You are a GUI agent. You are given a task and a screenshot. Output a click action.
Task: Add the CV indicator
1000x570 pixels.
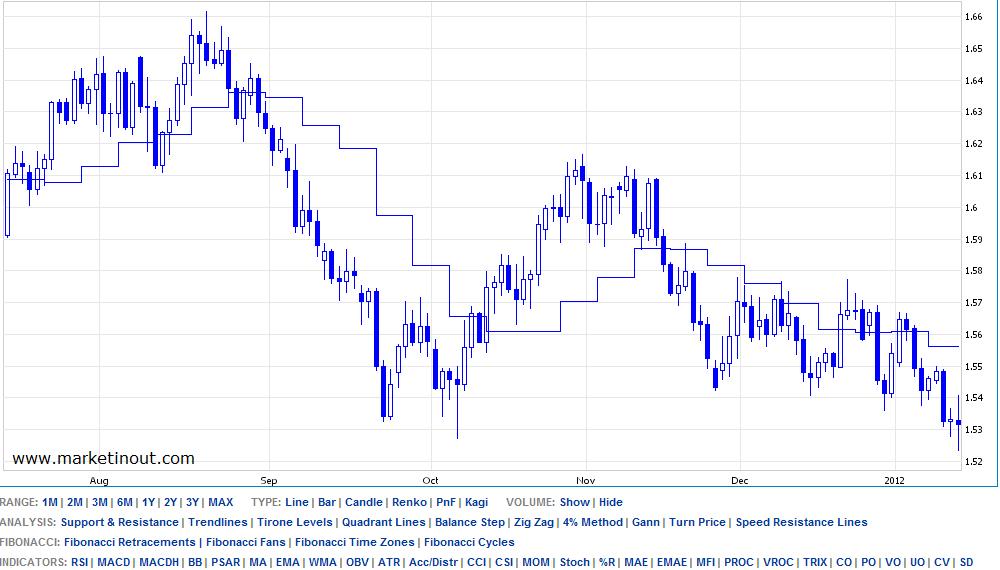[x=942, y=562]
